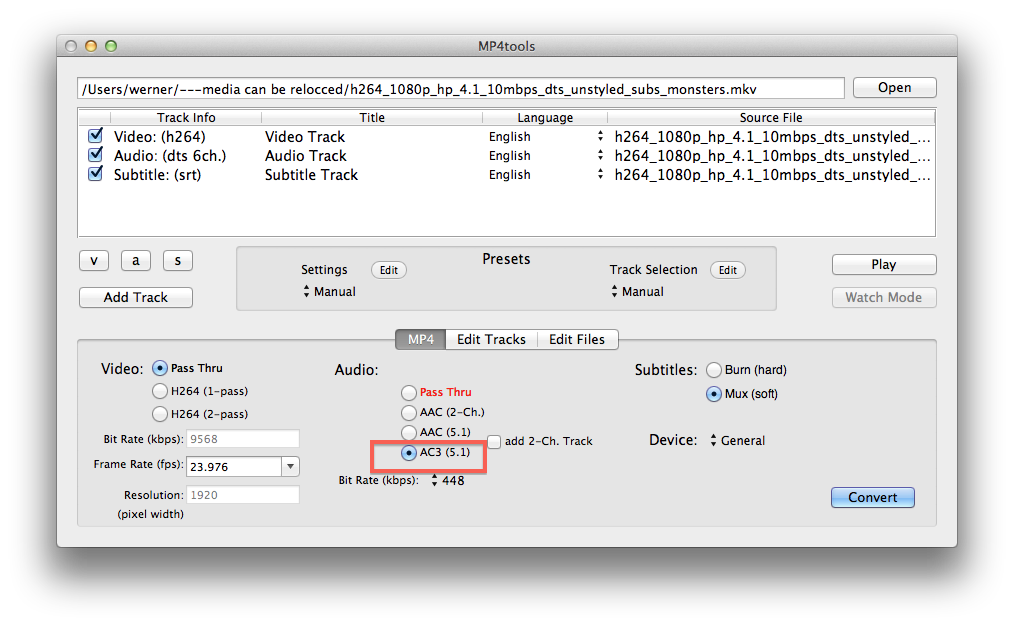Click the Watch Mode button
Screen dimensions: 1014x626
point(883,297)
